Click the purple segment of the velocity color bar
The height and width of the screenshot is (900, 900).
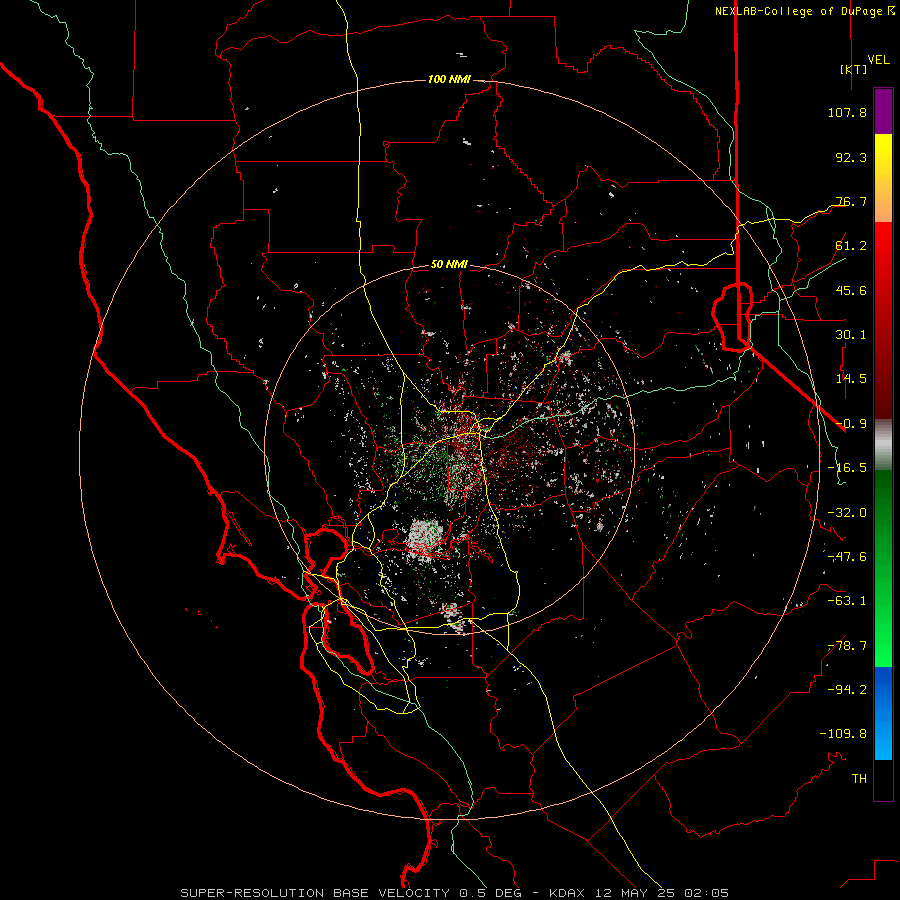coord(883,111)
